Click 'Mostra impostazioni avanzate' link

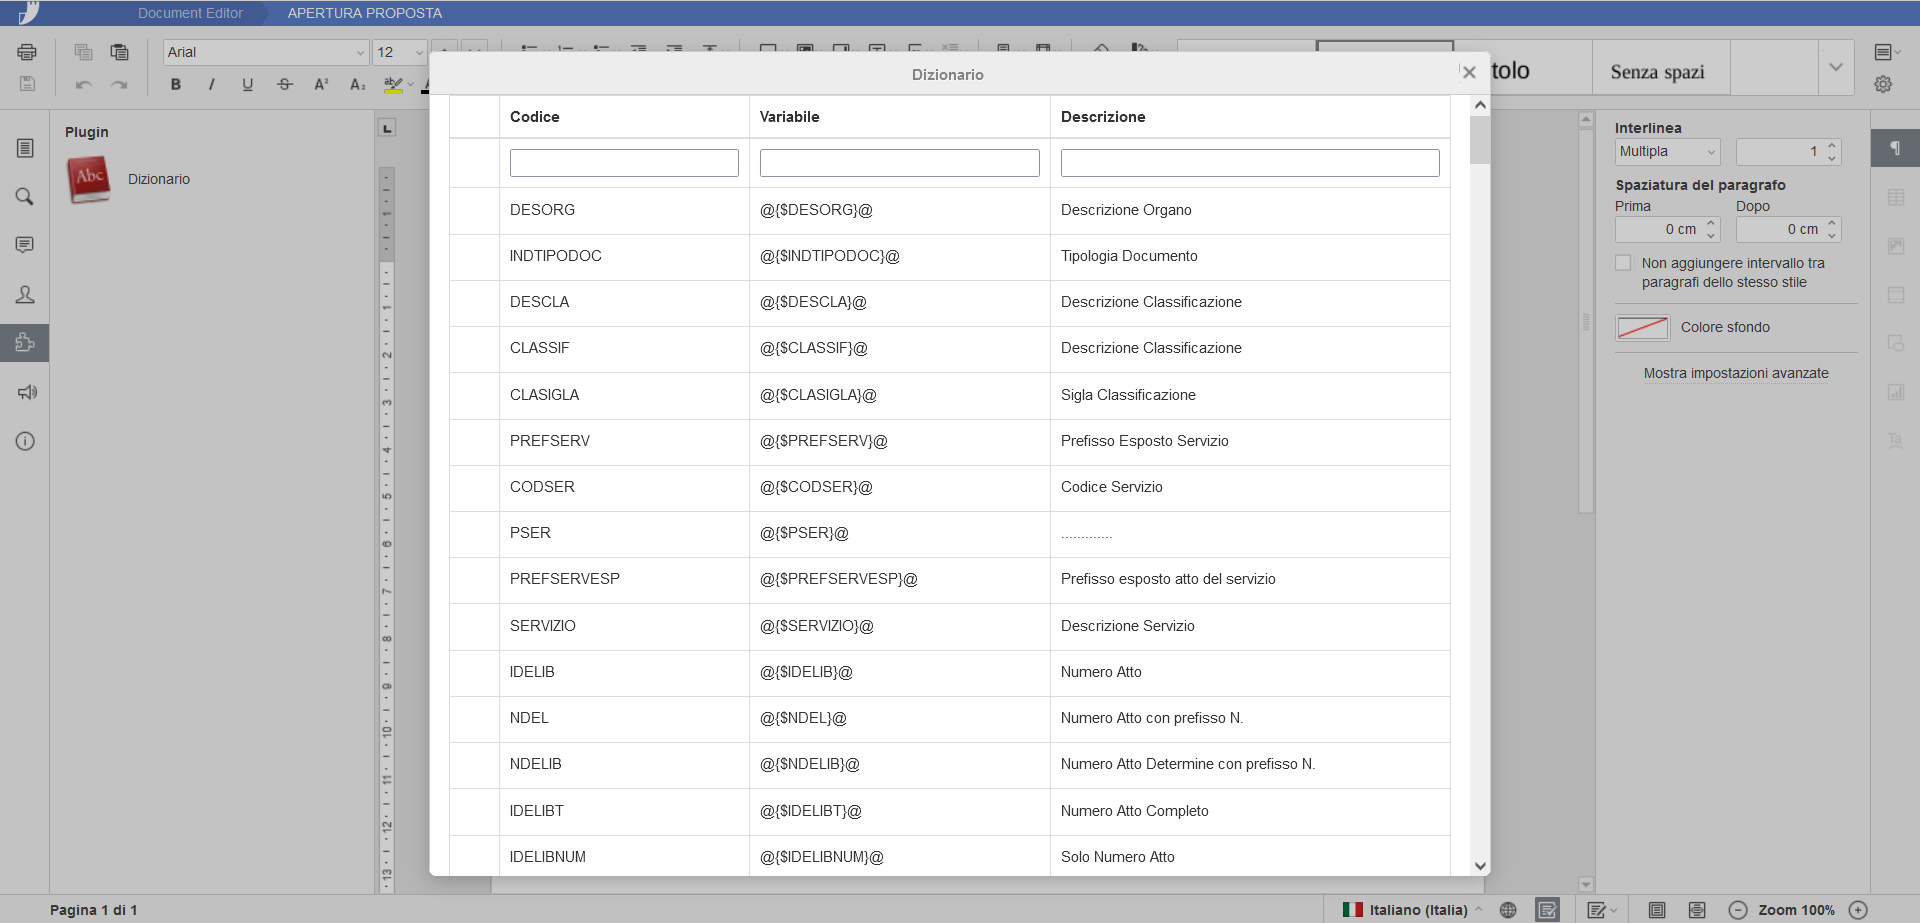pyautogui.click(x=1736, y=373)
